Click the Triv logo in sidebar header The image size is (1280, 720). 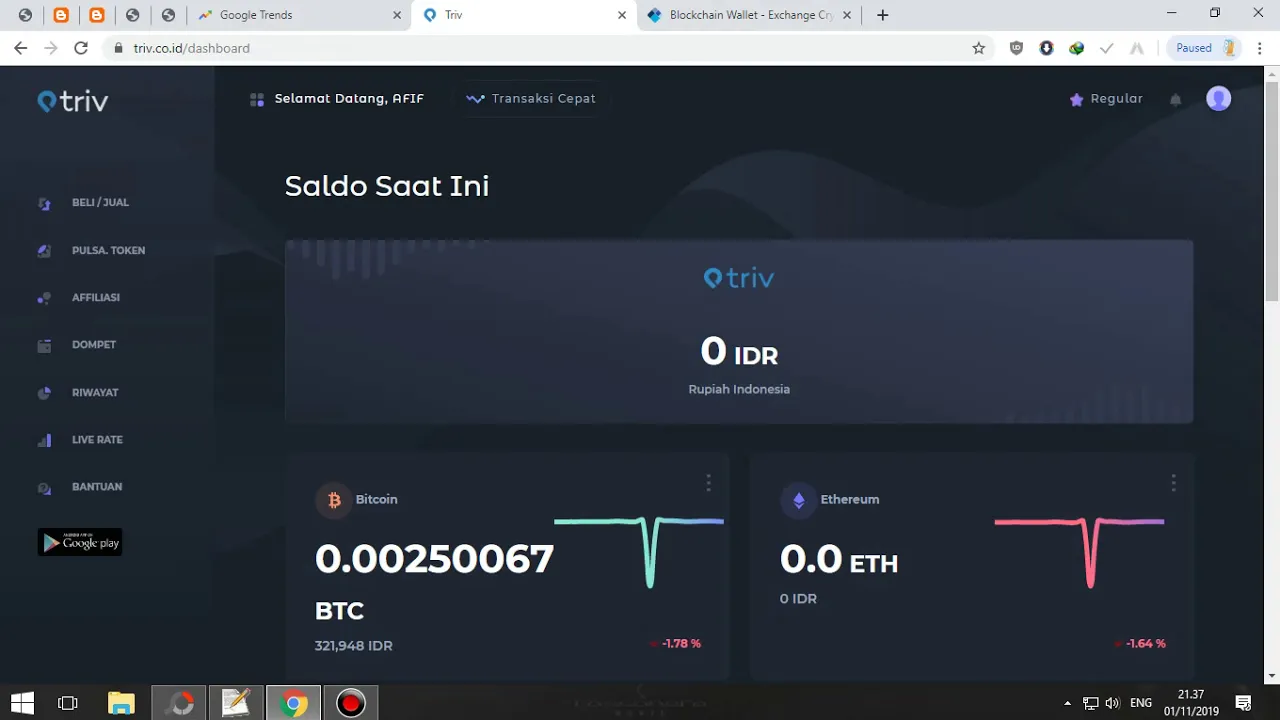click(73, 101)
